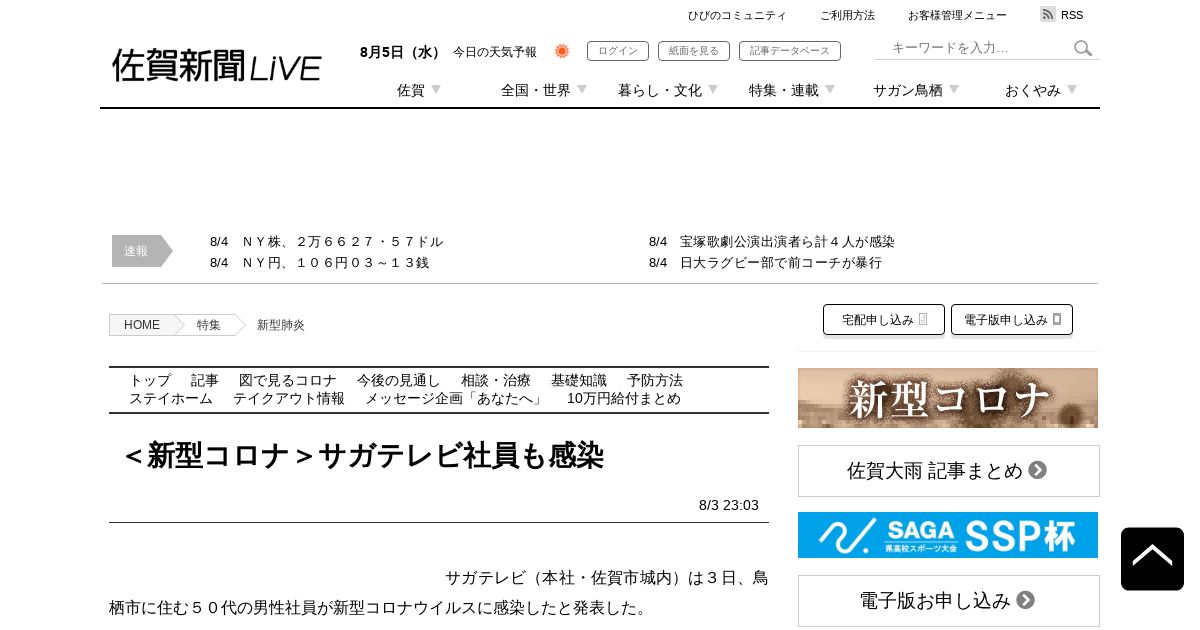Viewport: 1200px width, 630px height.
Task: Open ご利用方法 link
Action: [847, 15]
